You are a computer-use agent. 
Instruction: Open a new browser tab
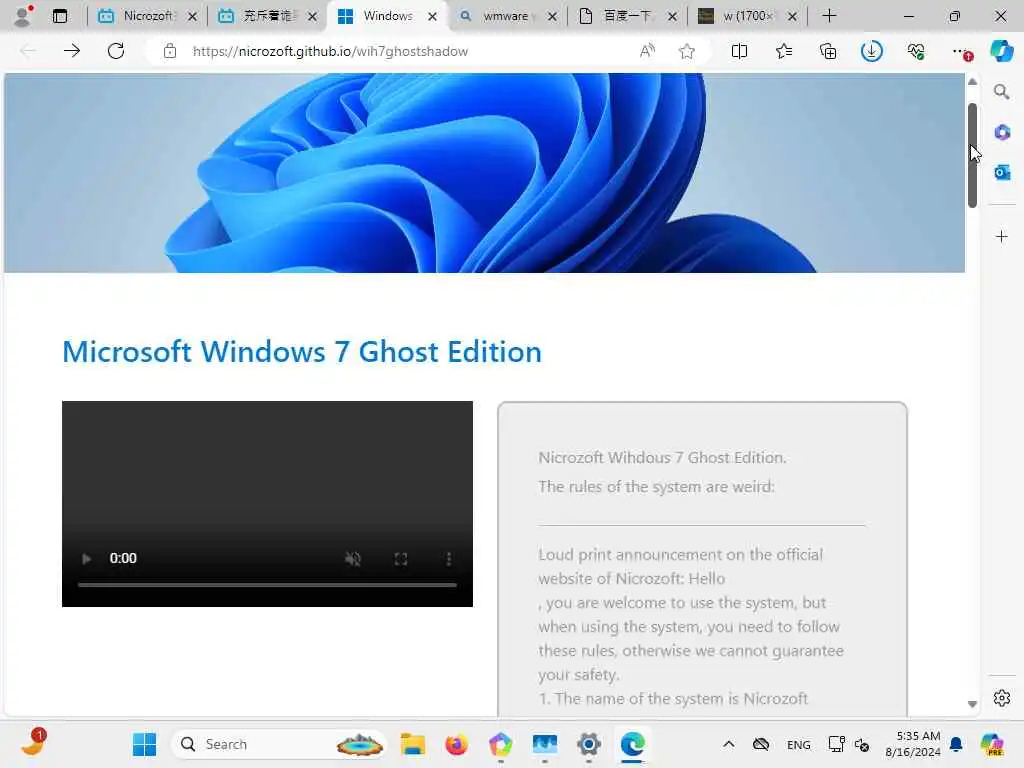click(x=829, y=16)
